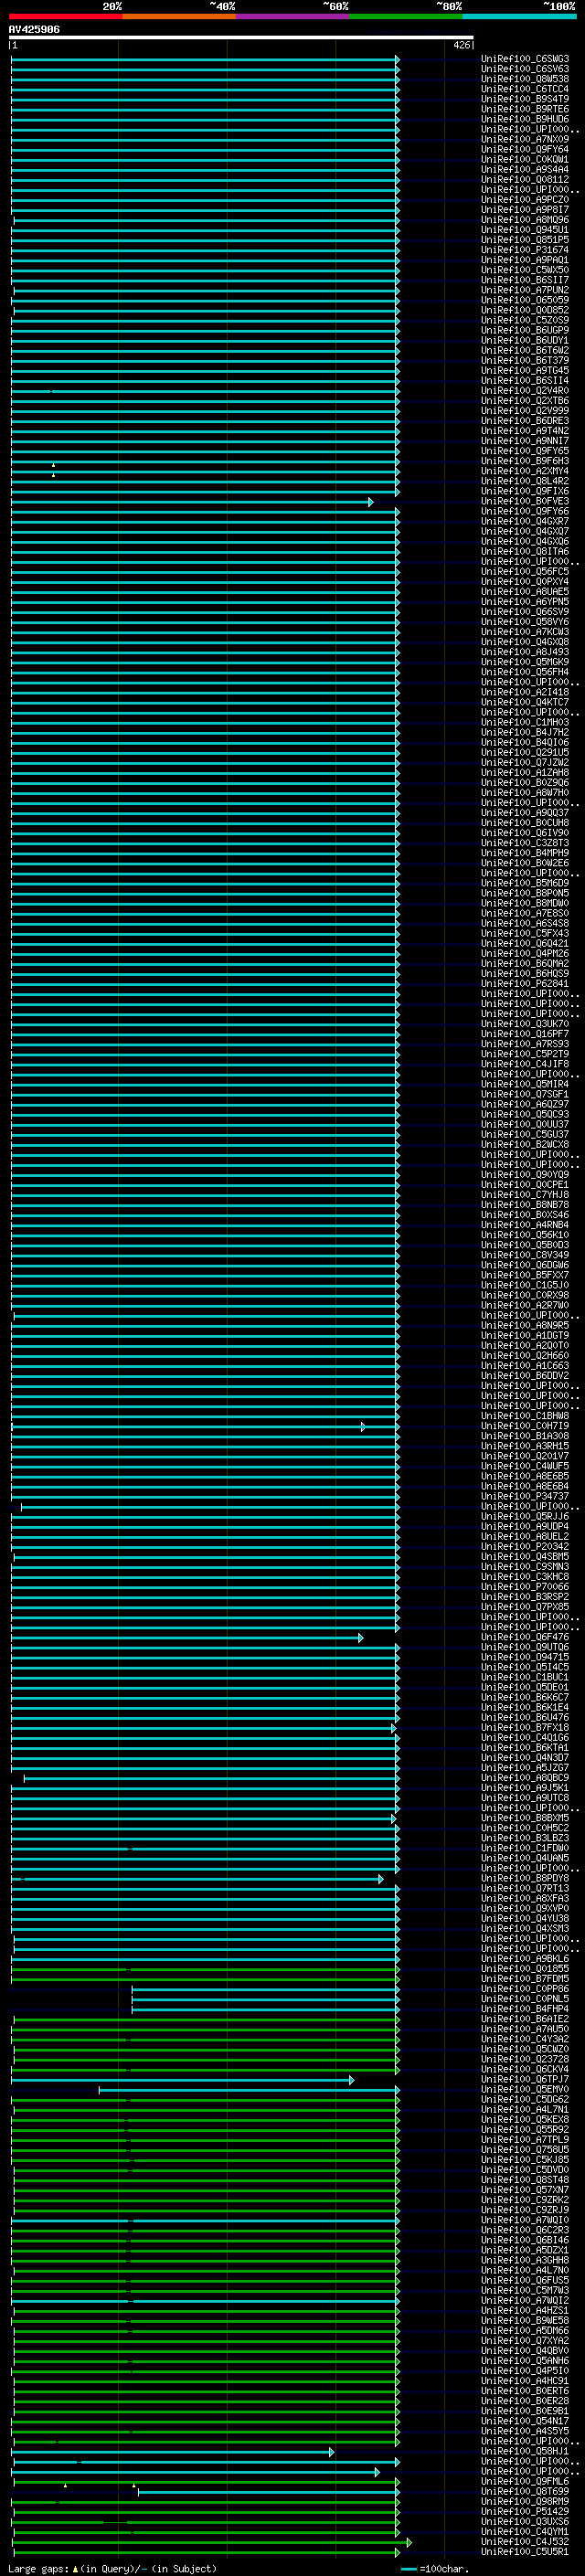Click the 426 end position marker
Screen dimensions: 585x2576
point(461,45)
